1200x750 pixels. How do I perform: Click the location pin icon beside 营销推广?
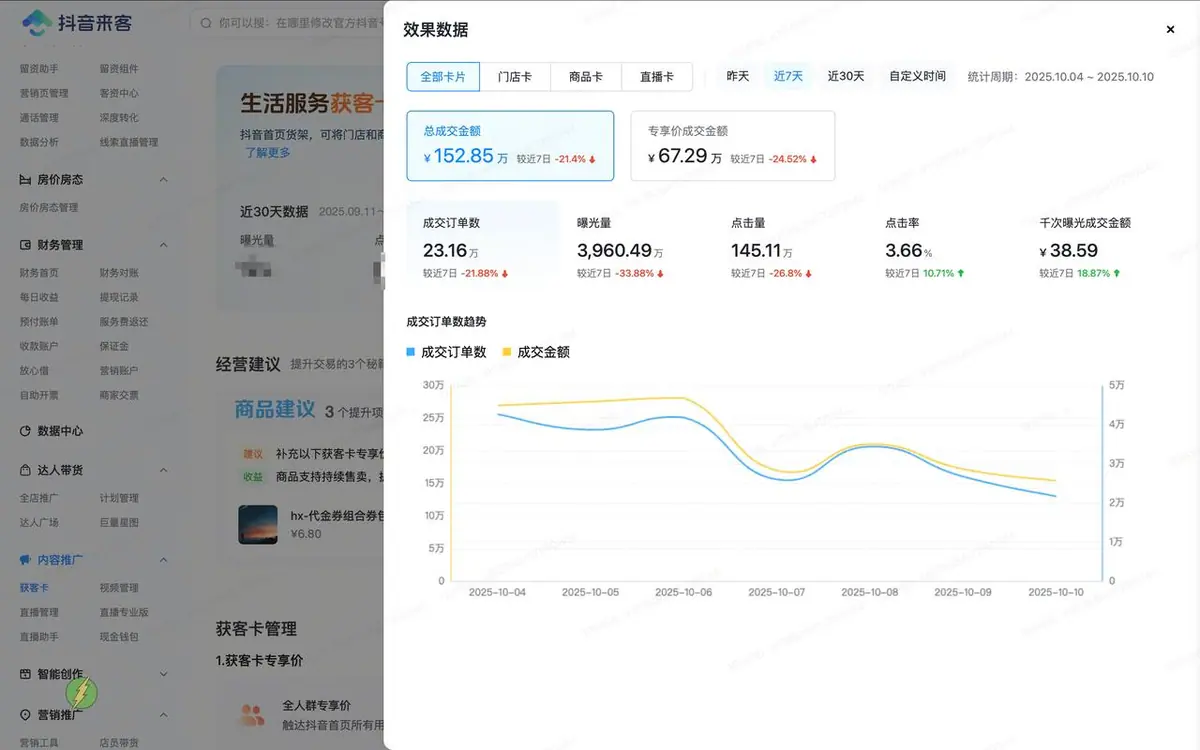[27, 715]
